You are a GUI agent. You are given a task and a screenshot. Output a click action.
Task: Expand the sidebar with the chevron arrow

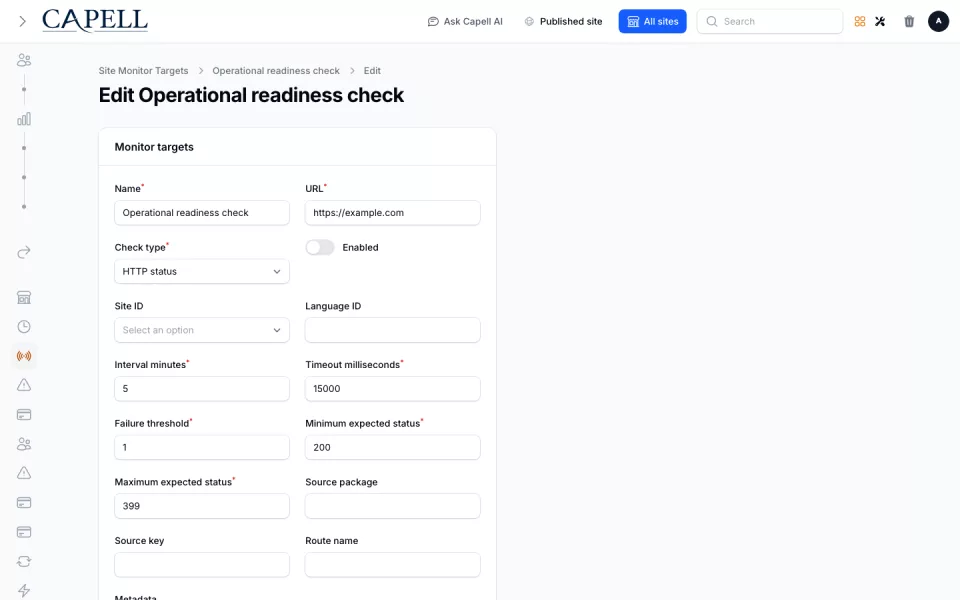(x=23, y=21)
